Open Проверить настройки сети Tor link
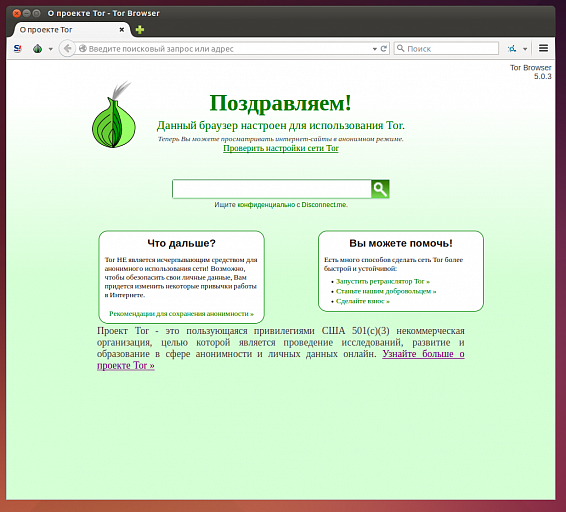 point(280,148)
